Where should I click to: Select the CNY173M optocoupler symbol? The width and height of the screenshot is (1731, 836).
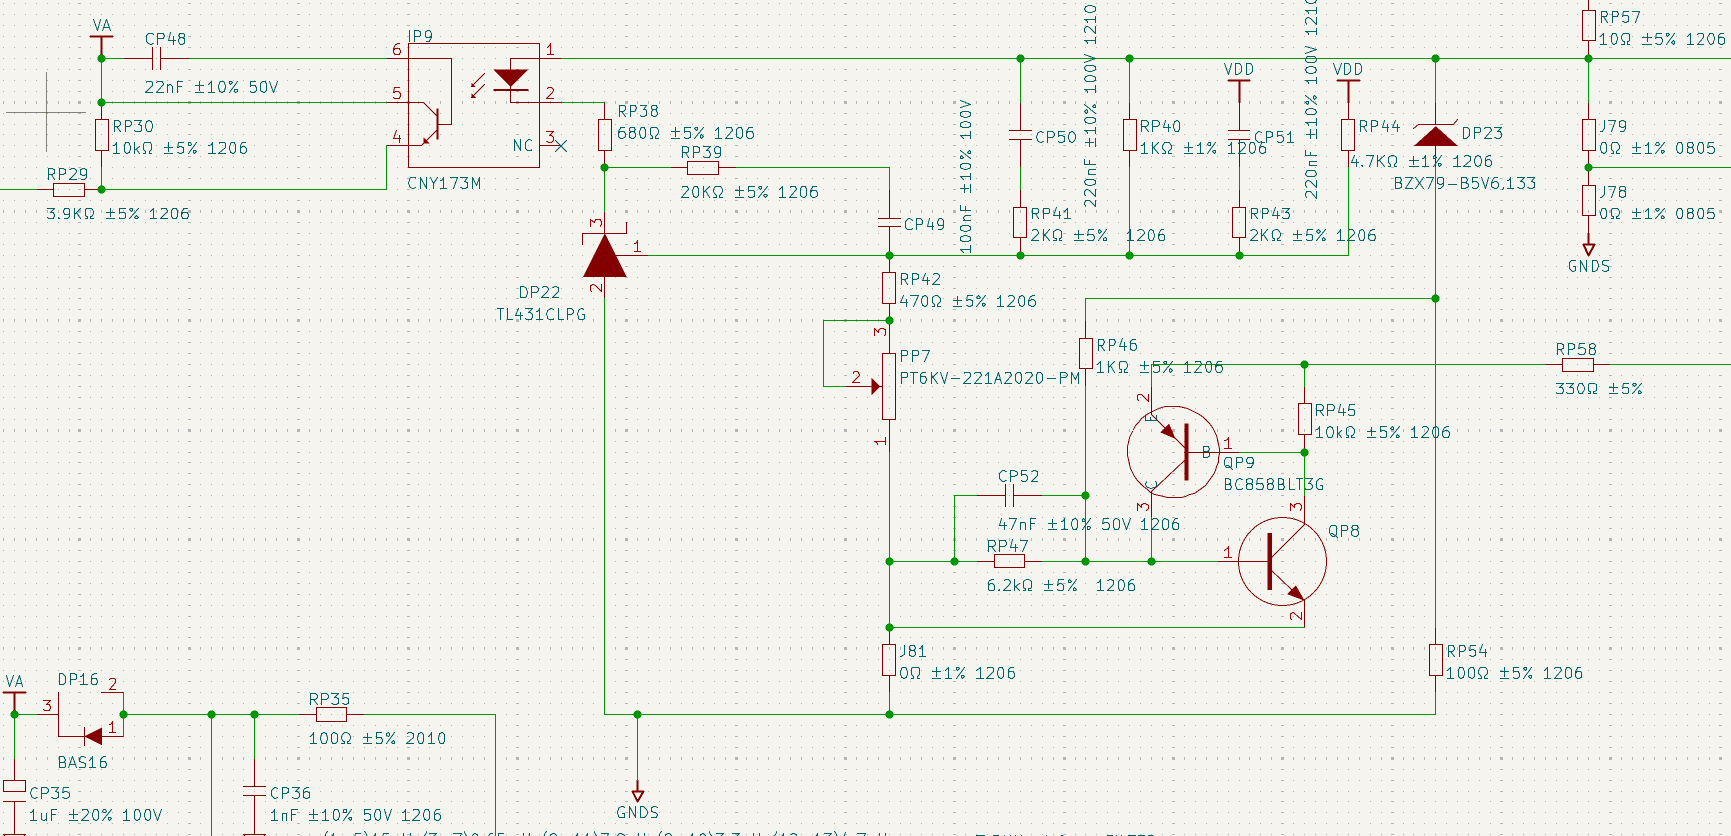pyautogui.click(x=474, y=105)
